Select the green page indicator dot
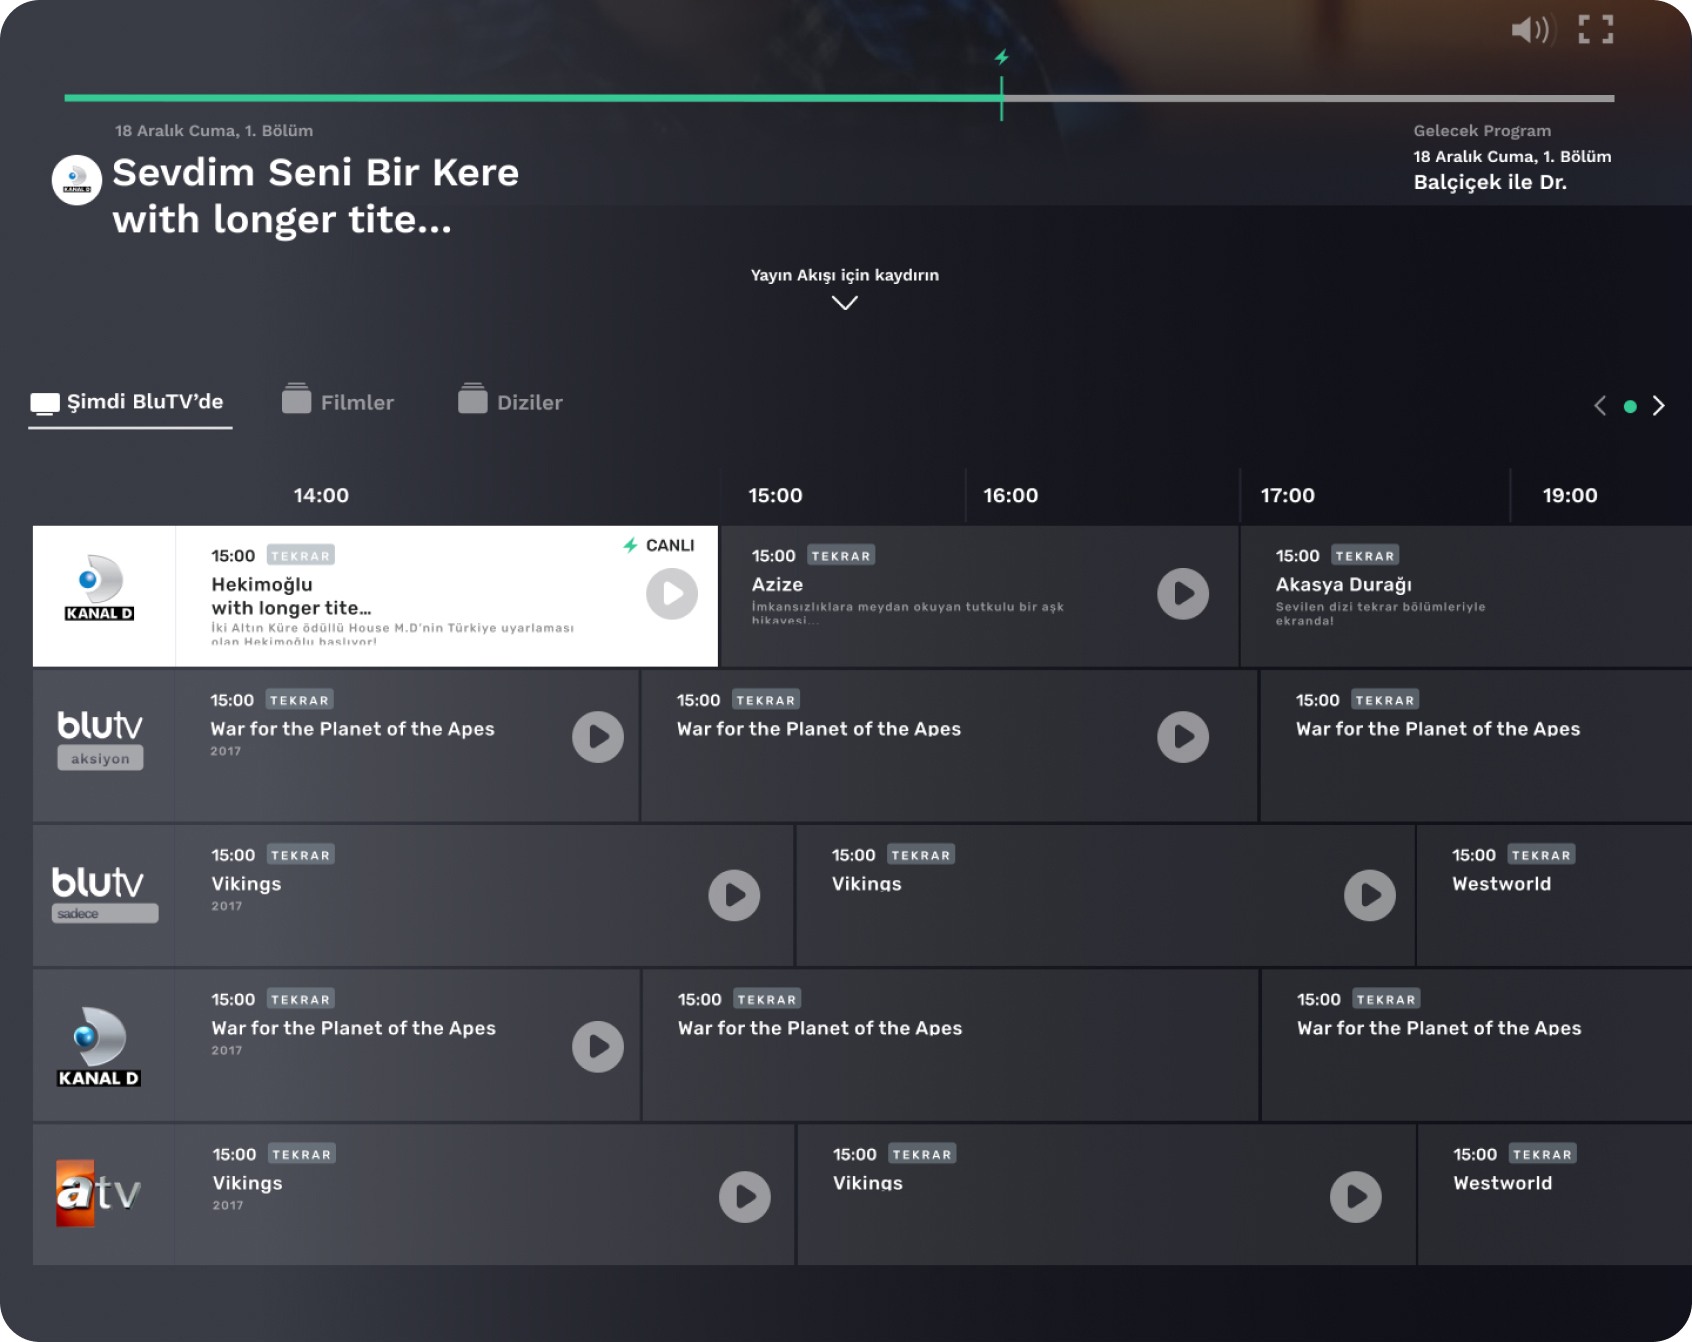The width and height of the screenshot is (1692, 1342). pos(1630,407)
